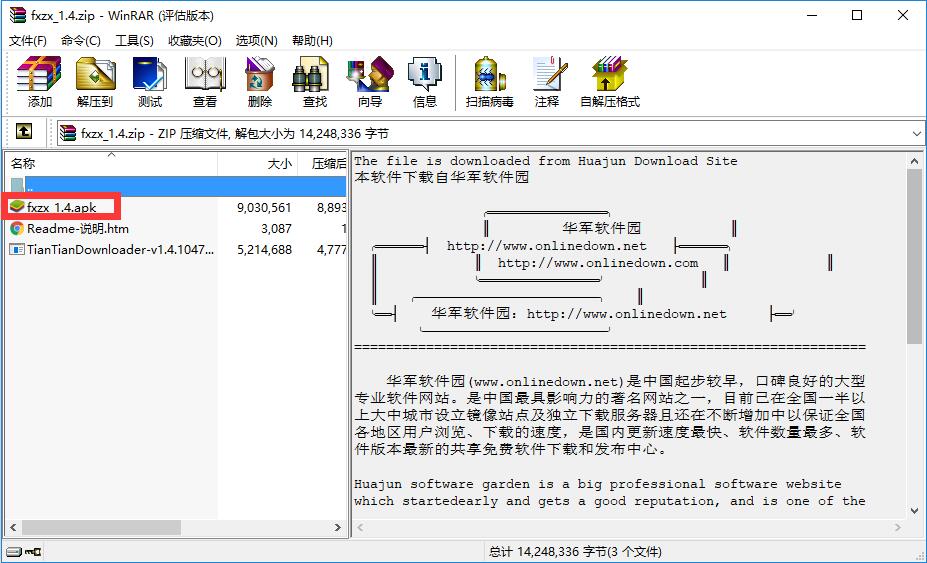The height and width of the screenshot is (563, 927).
Task: Click the Chrome icon of Readme-说明.htm
Action: point(17,228)
